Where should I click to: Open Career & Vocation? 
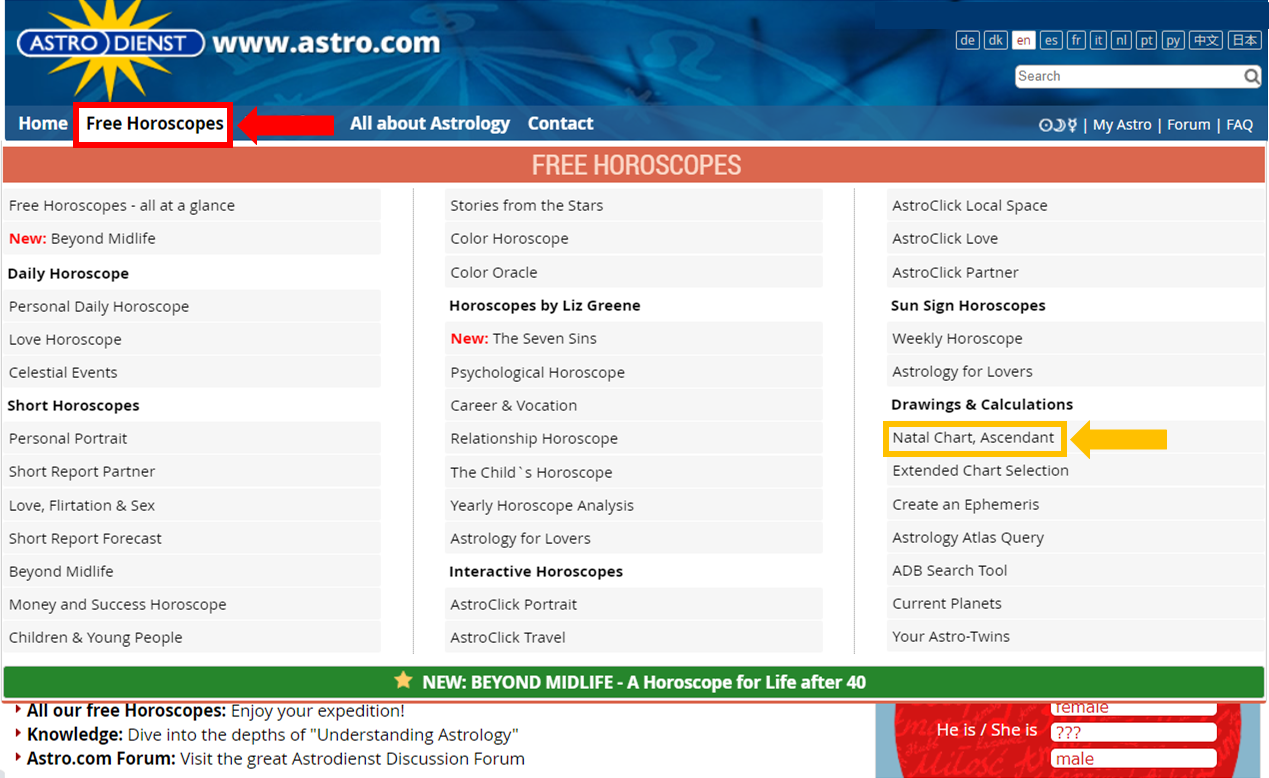pyautogui.click(x=634, y=405)
